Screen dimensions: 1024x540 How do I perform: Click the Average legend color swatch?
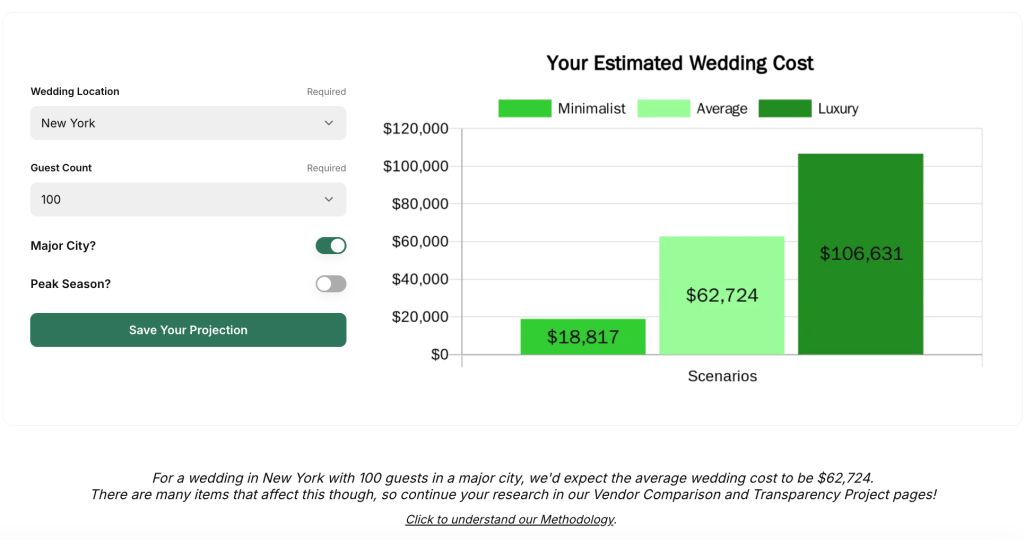663,108
